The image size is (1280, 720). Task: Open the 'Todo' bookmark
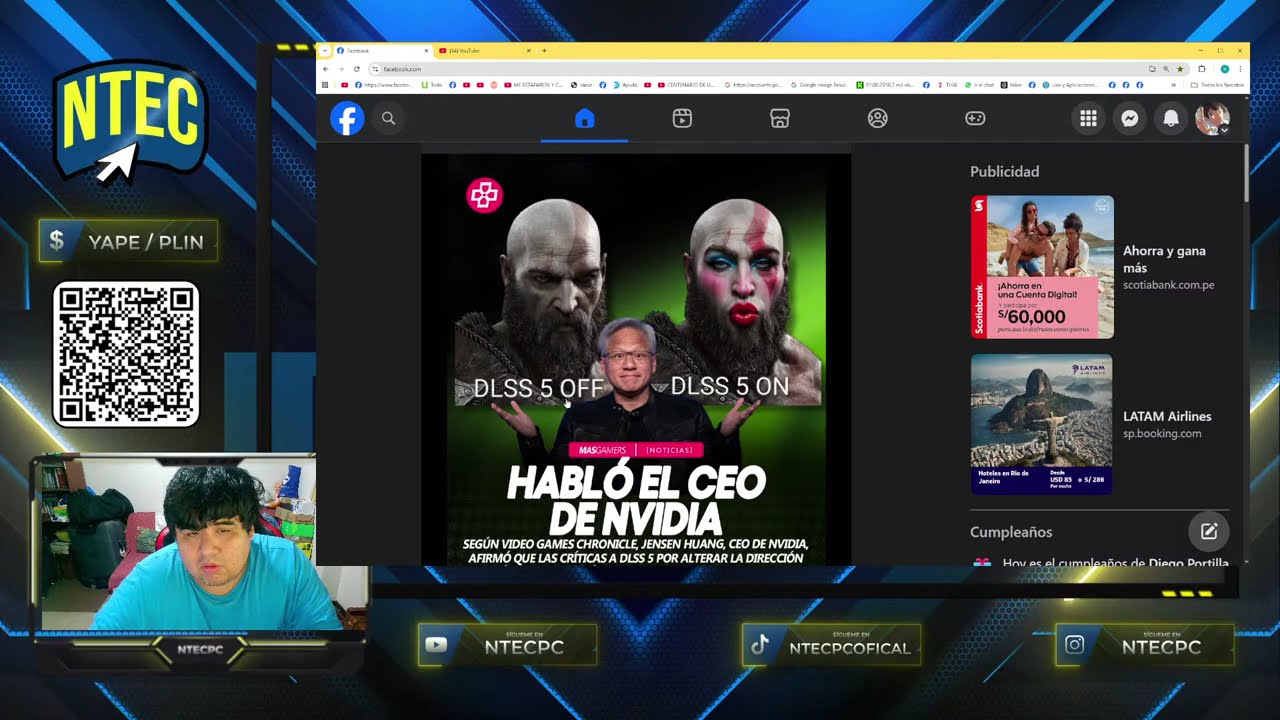[430, 85]
